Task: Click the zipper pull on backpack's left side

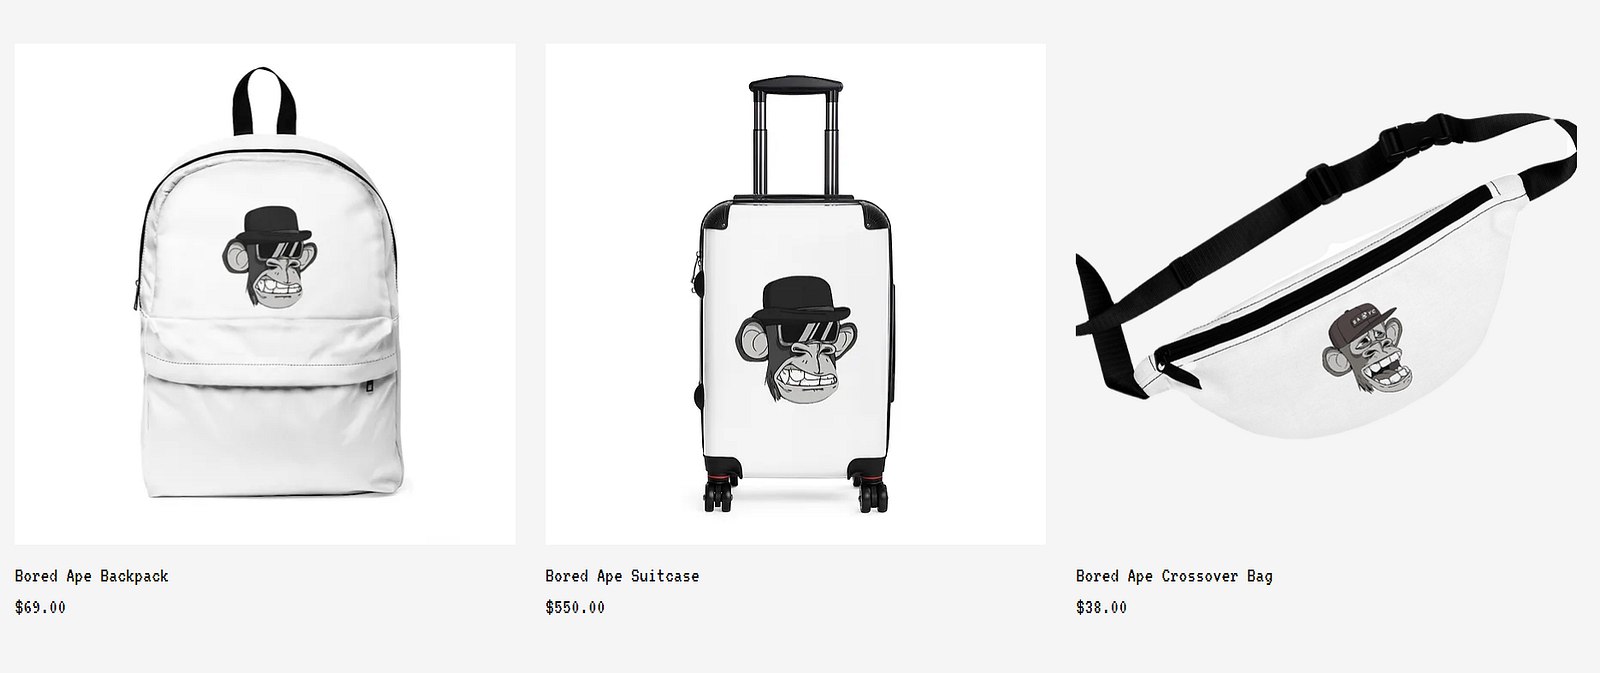Action: coord(137,295)
